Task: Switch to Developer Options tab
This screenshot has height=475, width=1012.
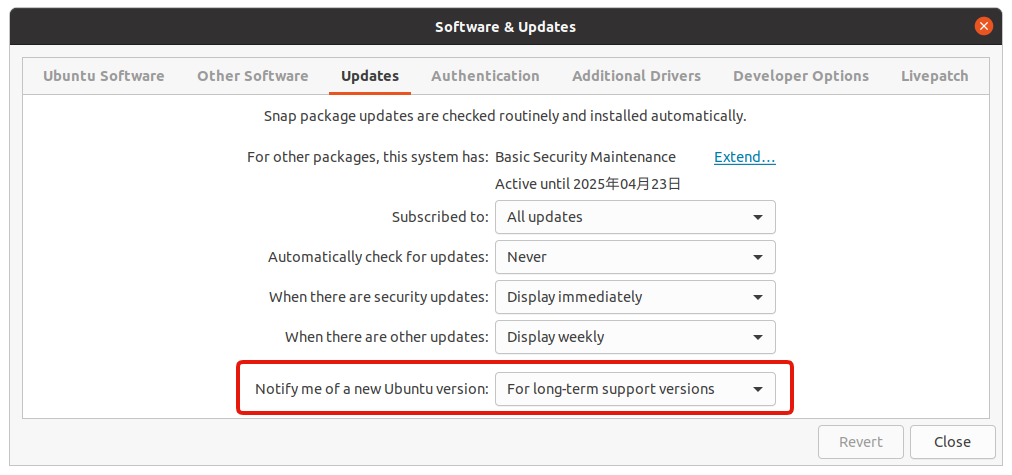Action: [x=801, y=76]
